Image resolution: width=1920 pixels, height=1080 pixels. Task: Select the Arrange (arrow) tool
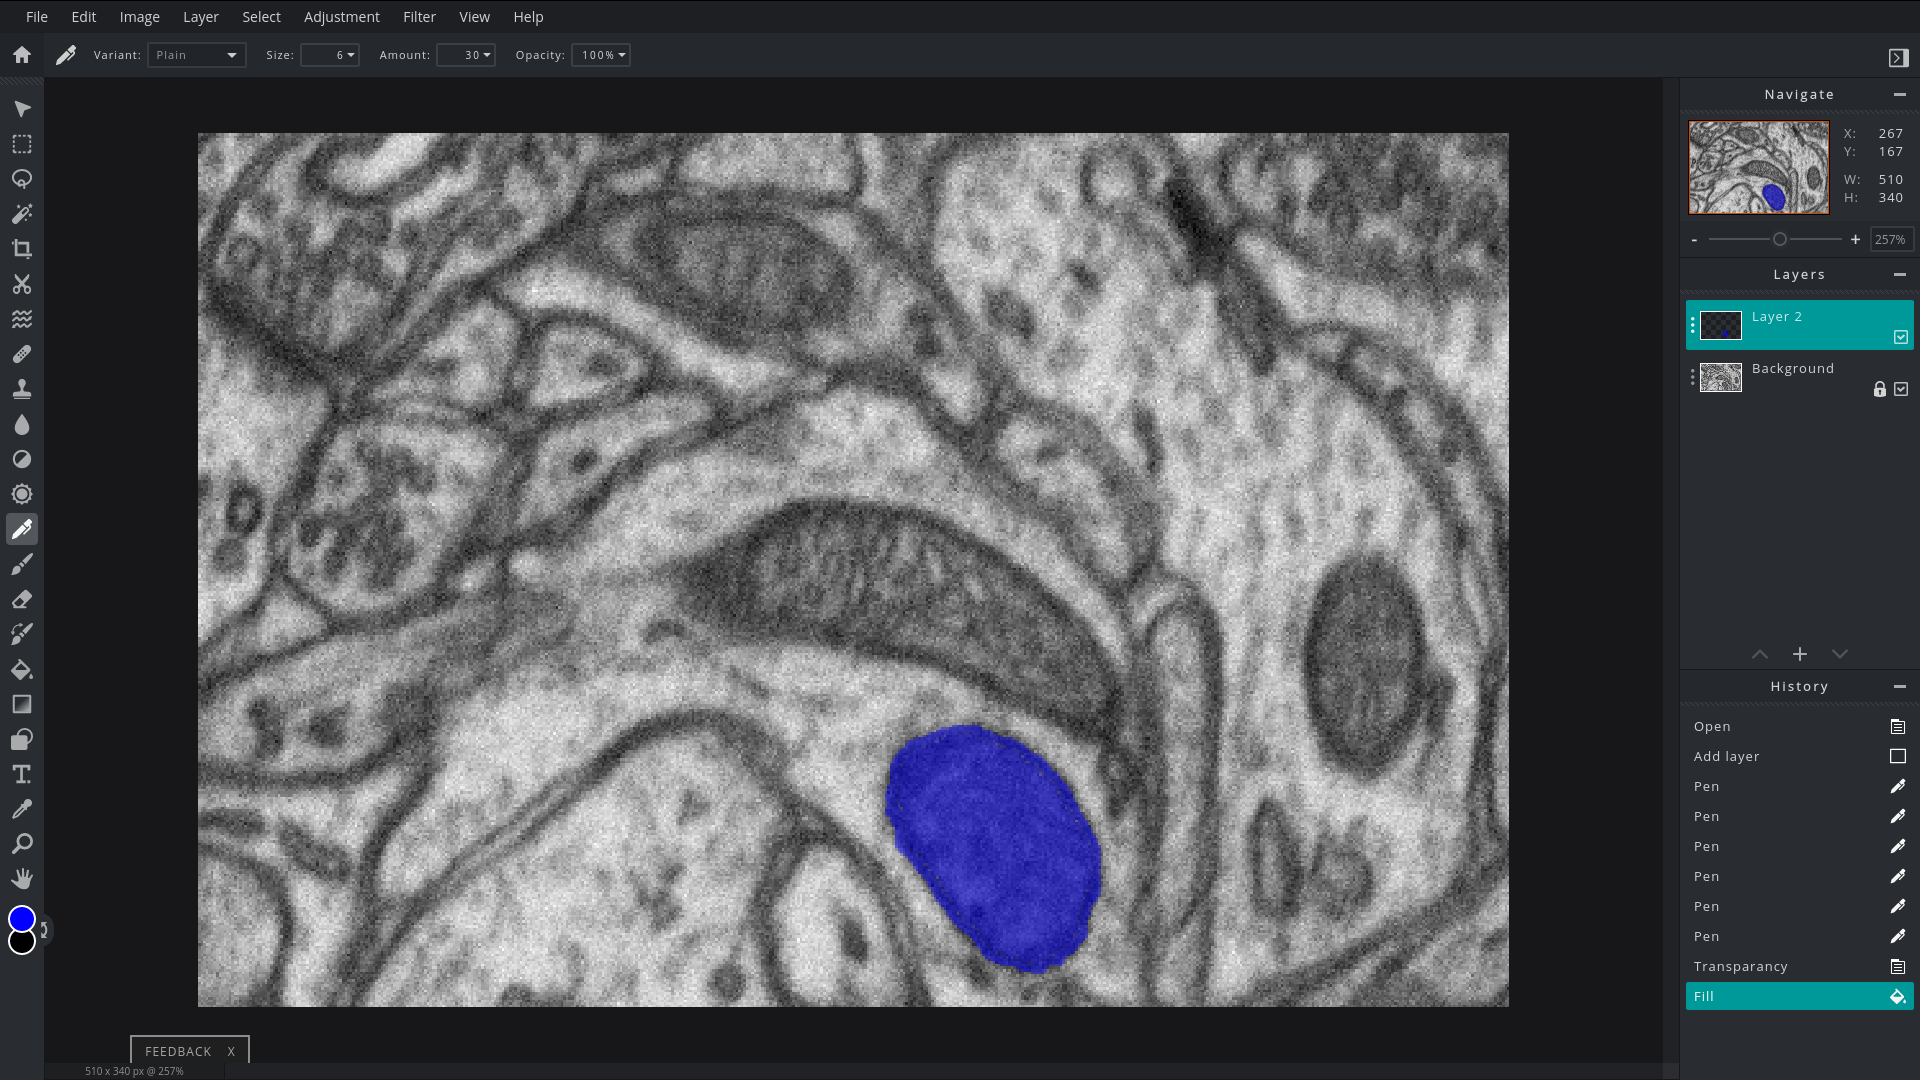click(22, 109)
